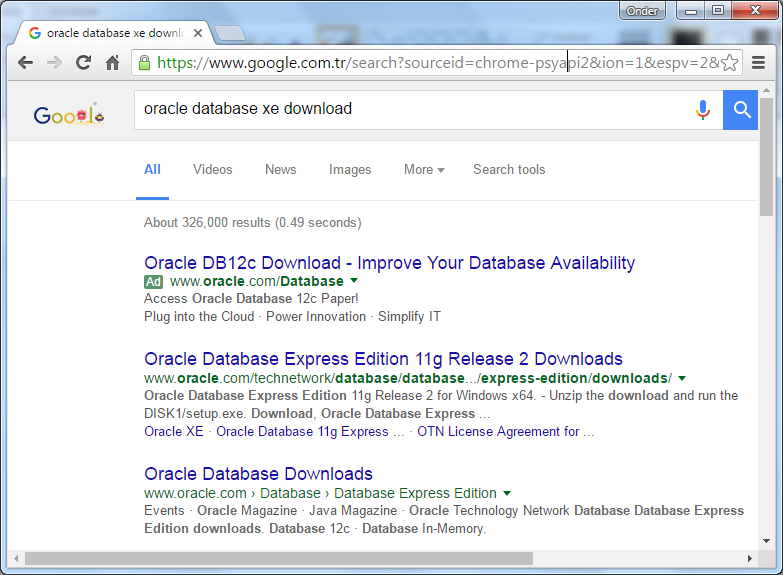Screen dimensions: 783x575
Task: Click the scroll down arrow
Action: [x=767, y=541]
